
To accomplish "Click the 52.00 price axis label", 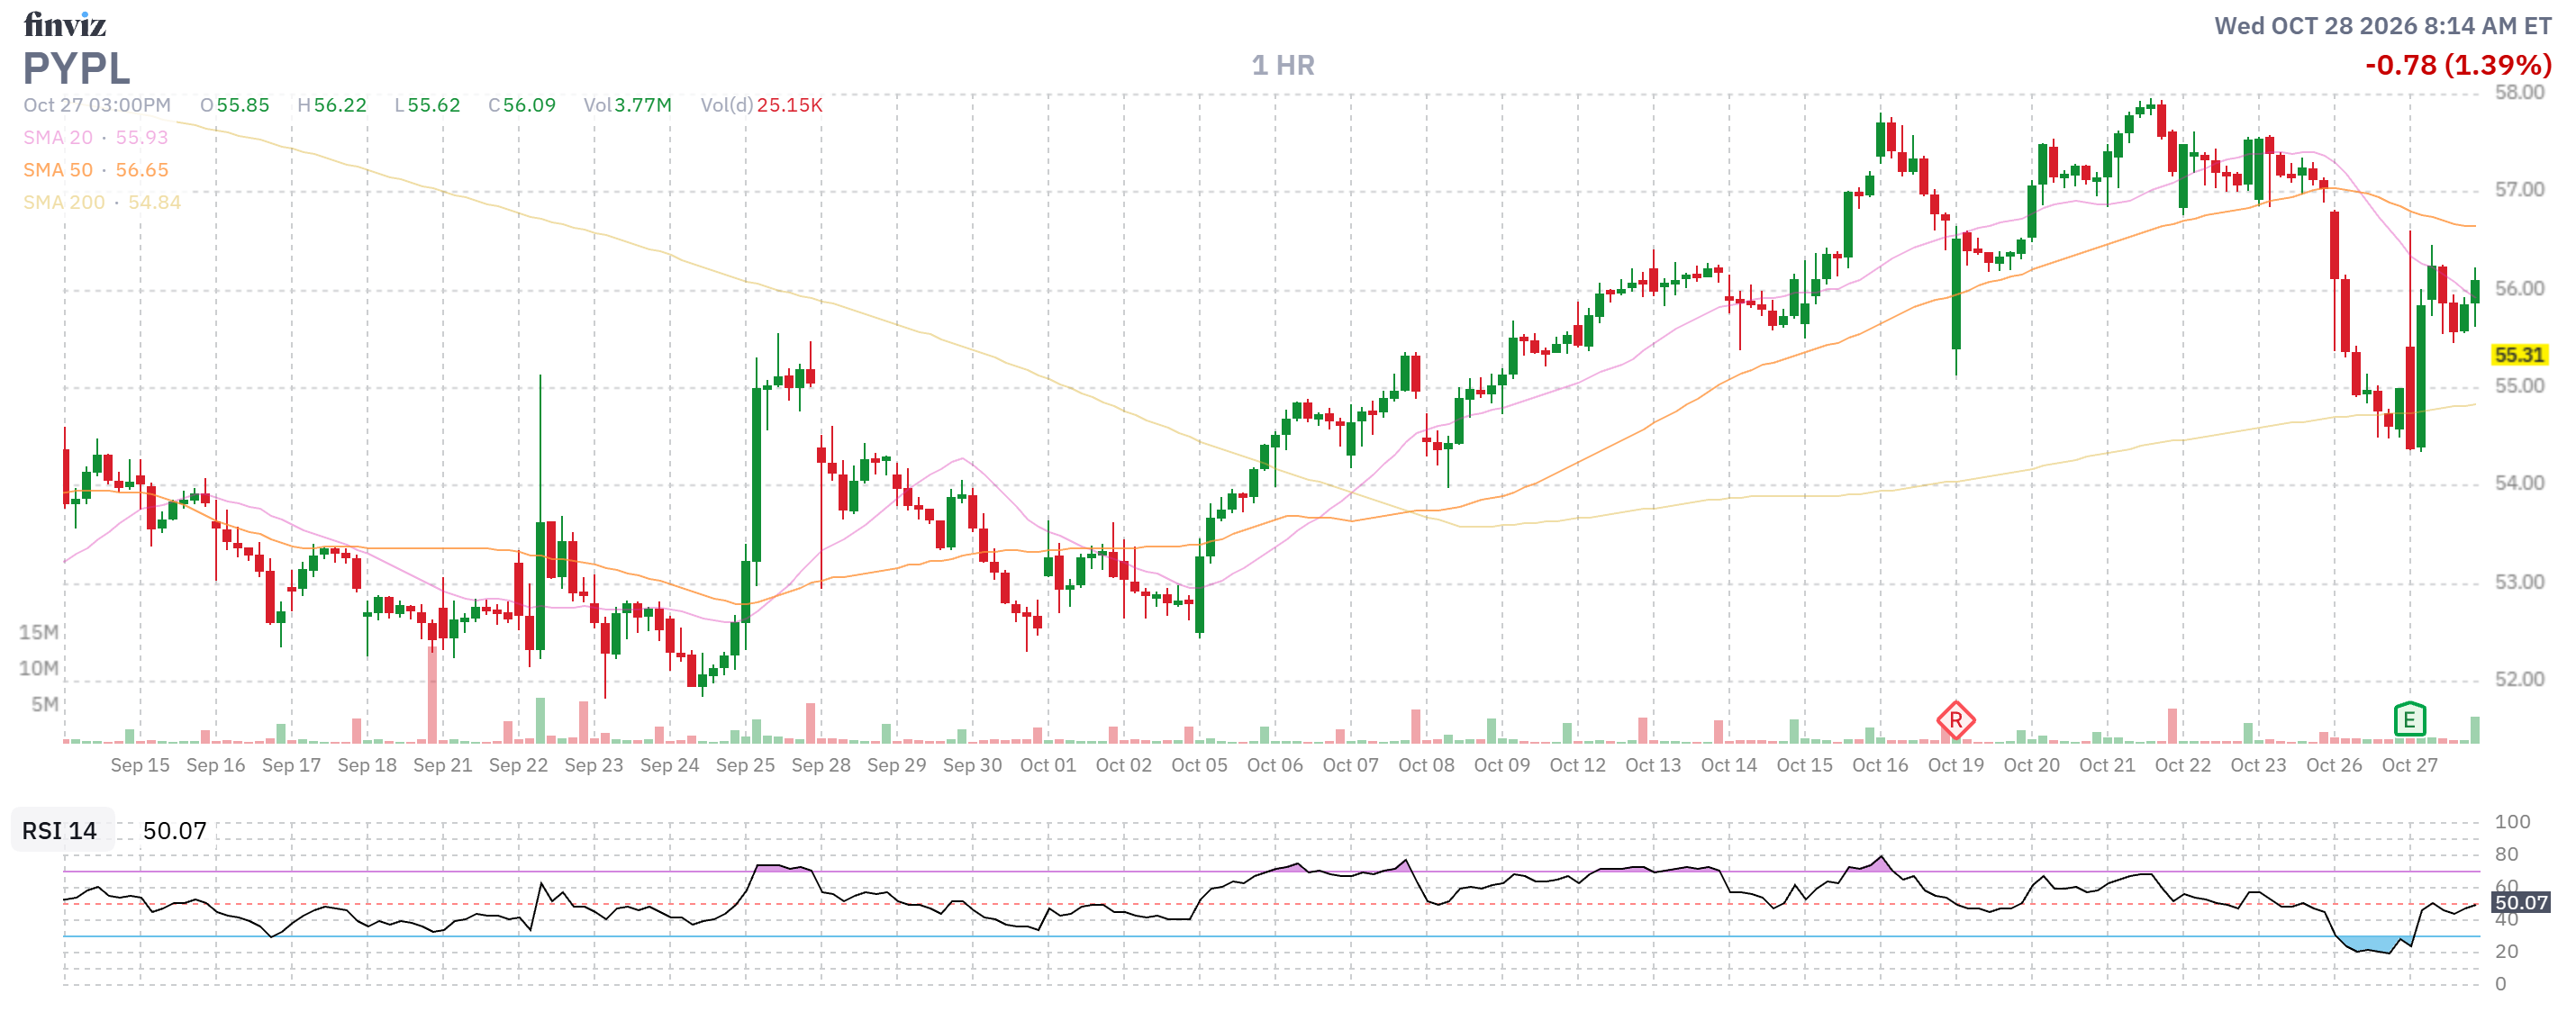I will (2519, 680).
